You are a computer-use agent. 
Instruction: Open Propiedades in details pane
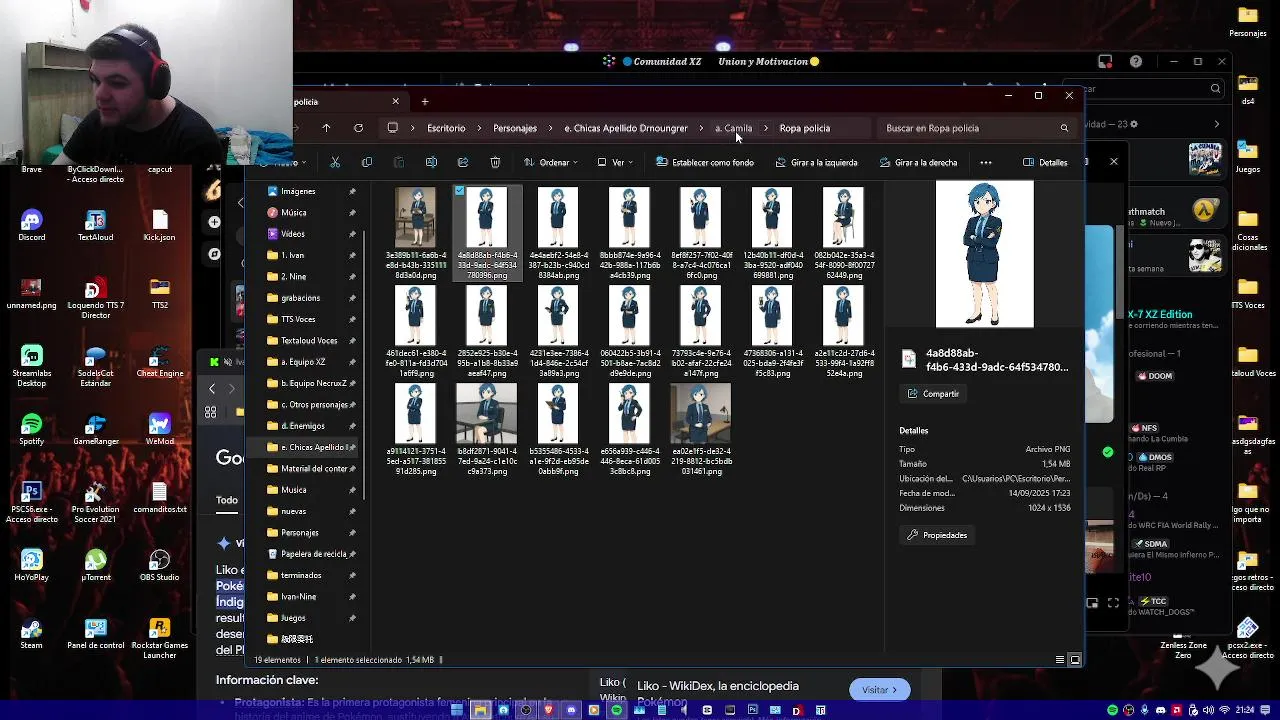coord(937,535)
